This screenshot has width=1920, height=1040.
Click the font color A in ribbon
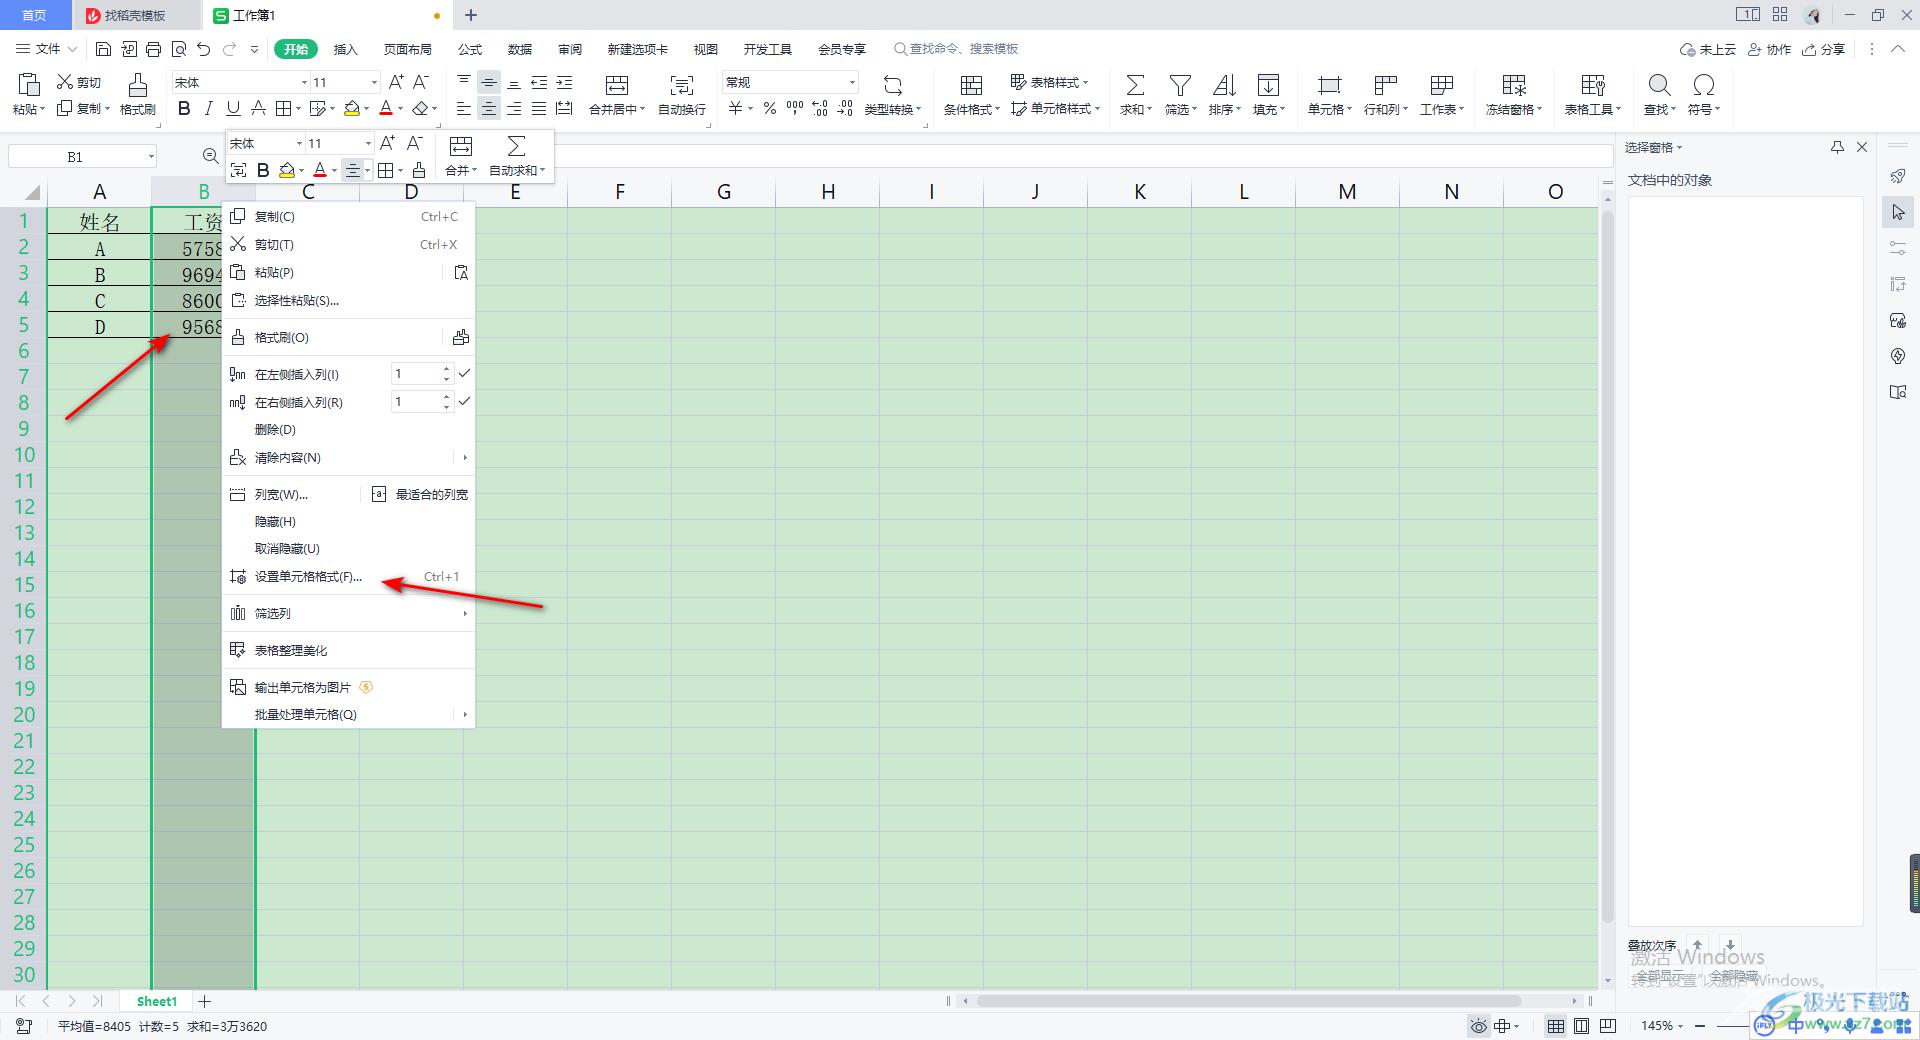(x=386, y=108)
